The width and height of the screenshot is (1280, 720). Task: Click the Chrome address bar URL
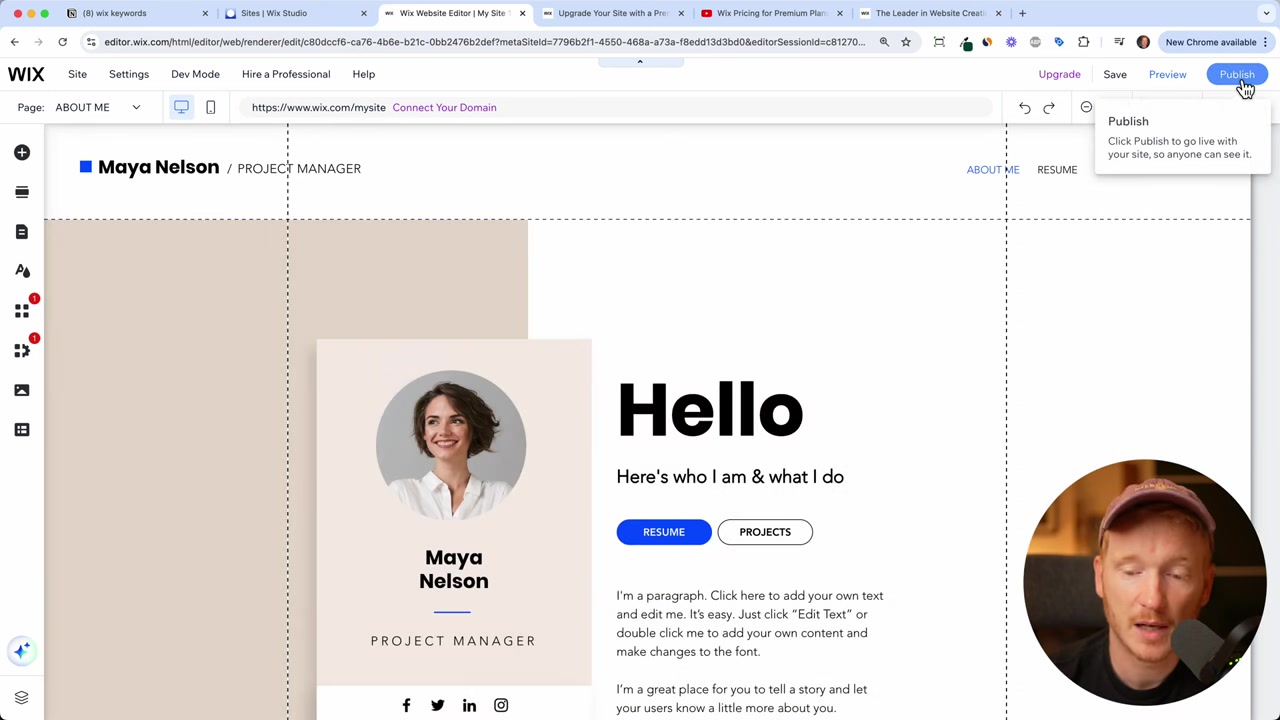pyautogui.click(x=485, y=42)
